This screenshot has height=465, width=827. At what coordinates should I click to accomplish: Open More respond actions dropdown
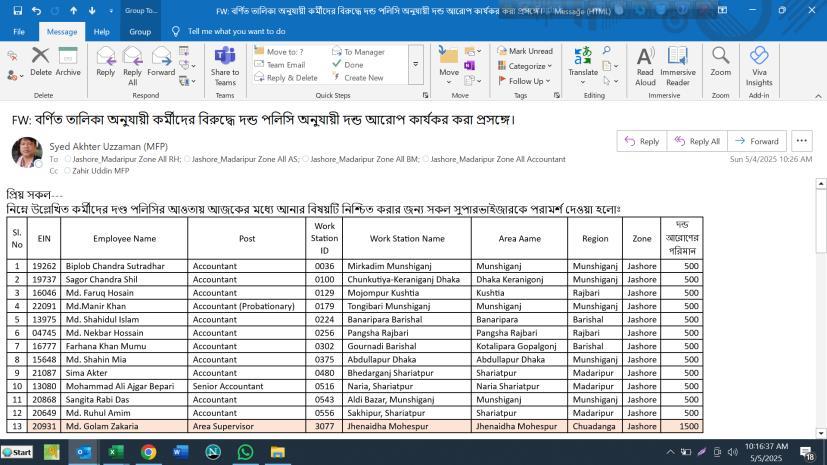[187, 81]
